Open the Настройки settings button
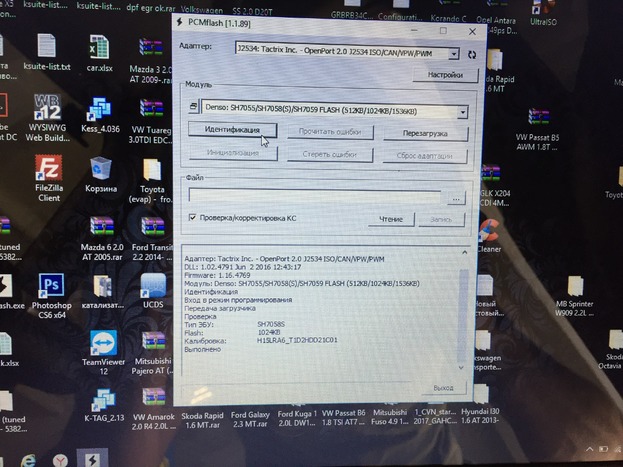623x467 pixels. point(444,75)
